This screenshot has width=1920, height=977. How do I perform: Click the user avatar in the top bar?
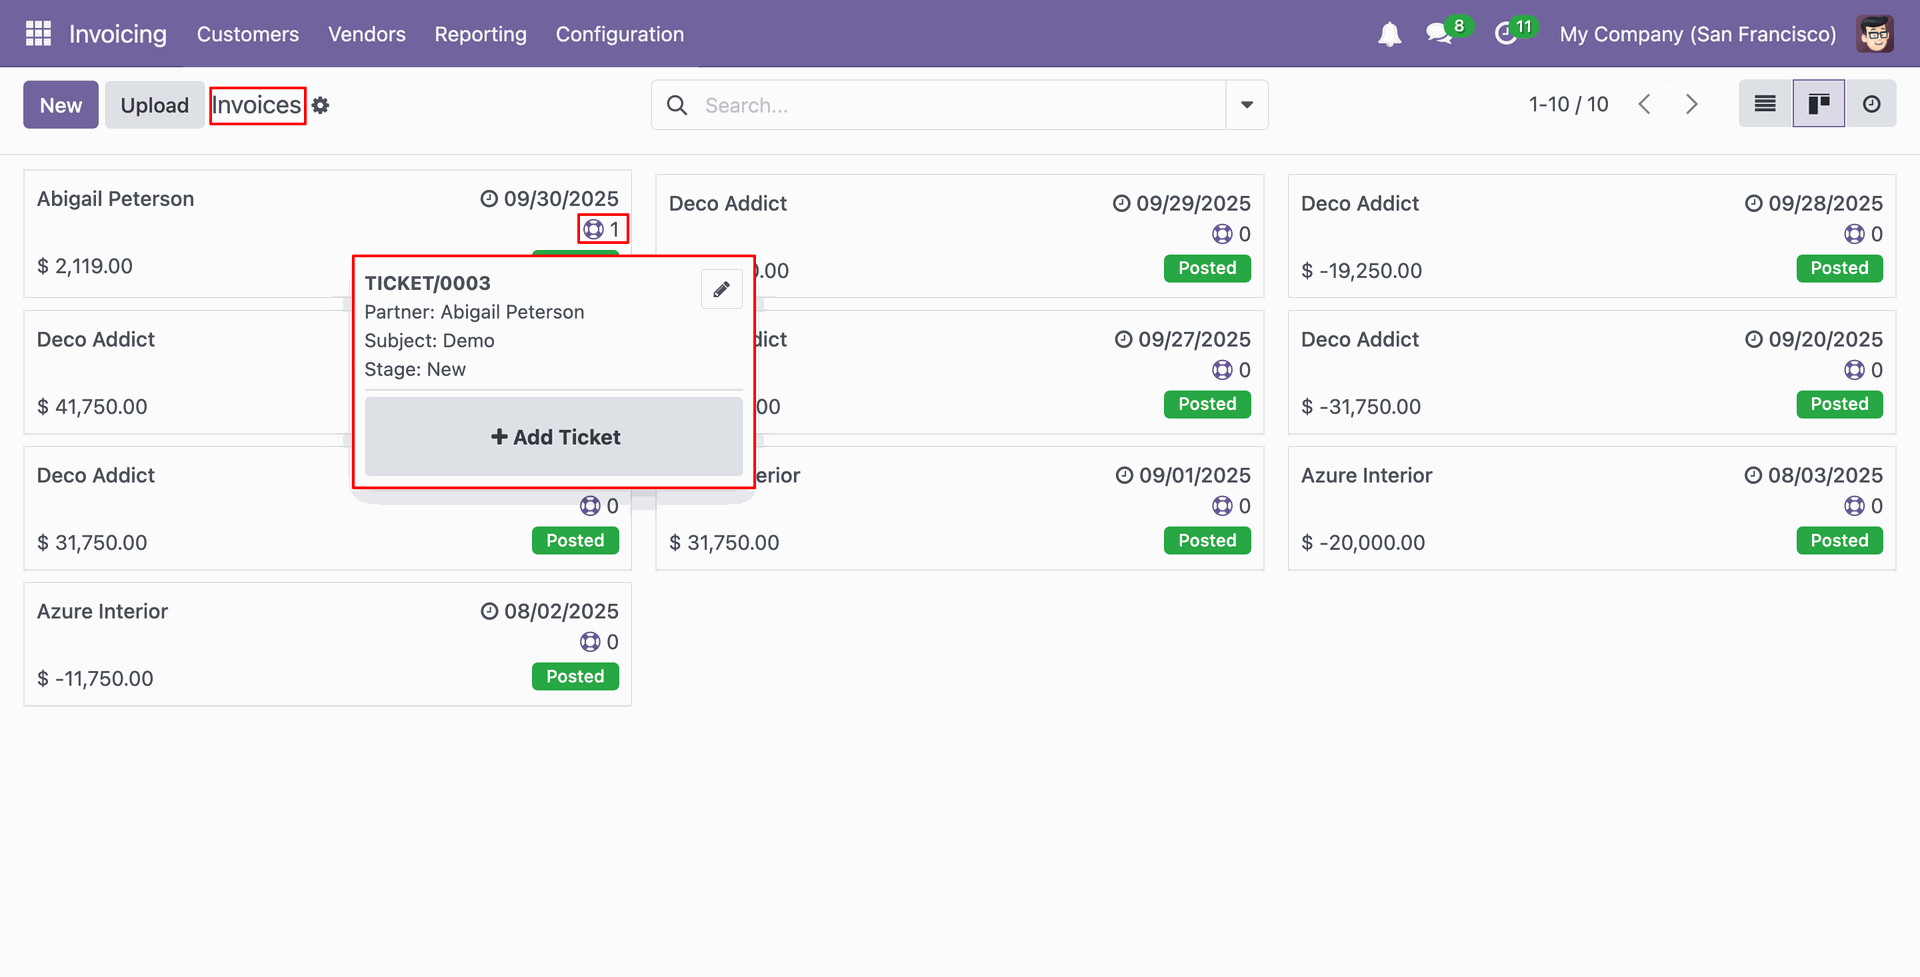click(1875, 34)
